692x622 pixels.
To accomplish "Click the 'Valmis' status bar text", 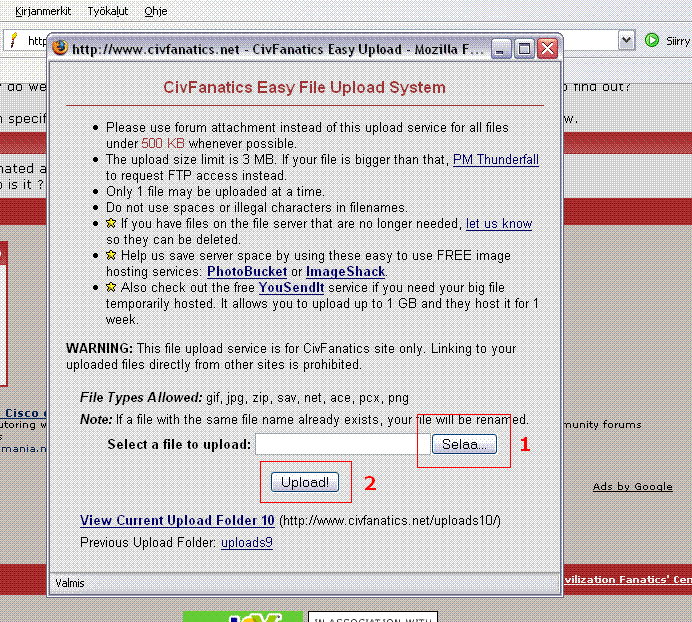I will coord(70,583).
